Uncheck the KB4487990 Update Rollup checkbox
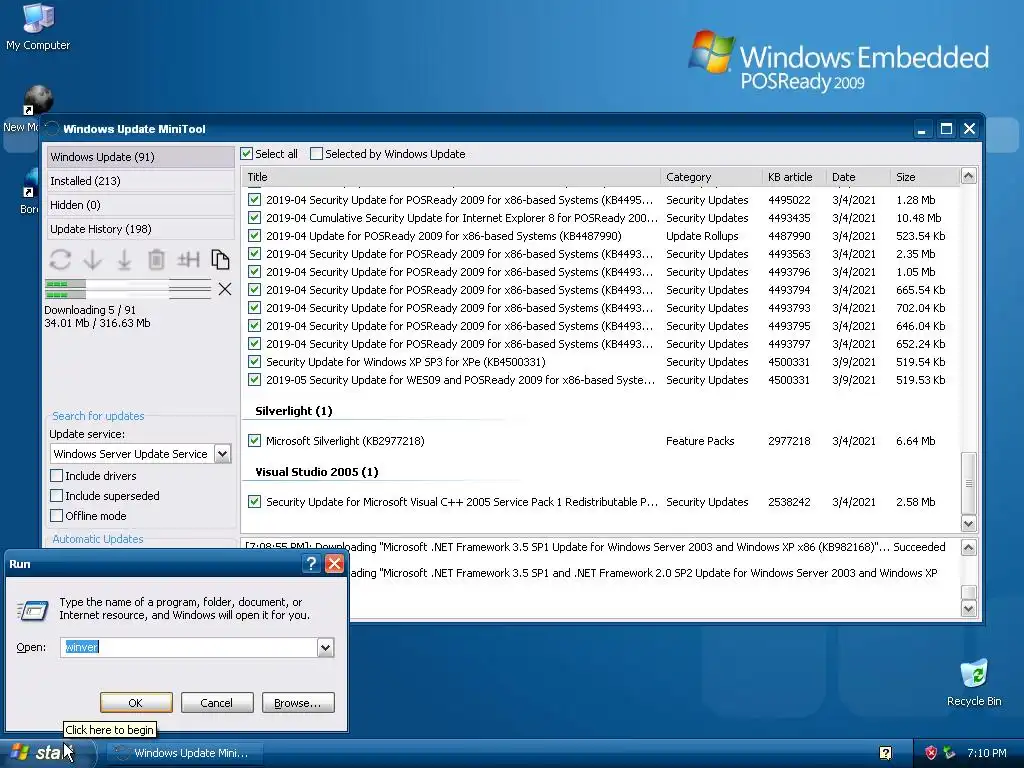Image resolution: width=1024 pixels, height=768 pixels. click(x=255, y=236)
